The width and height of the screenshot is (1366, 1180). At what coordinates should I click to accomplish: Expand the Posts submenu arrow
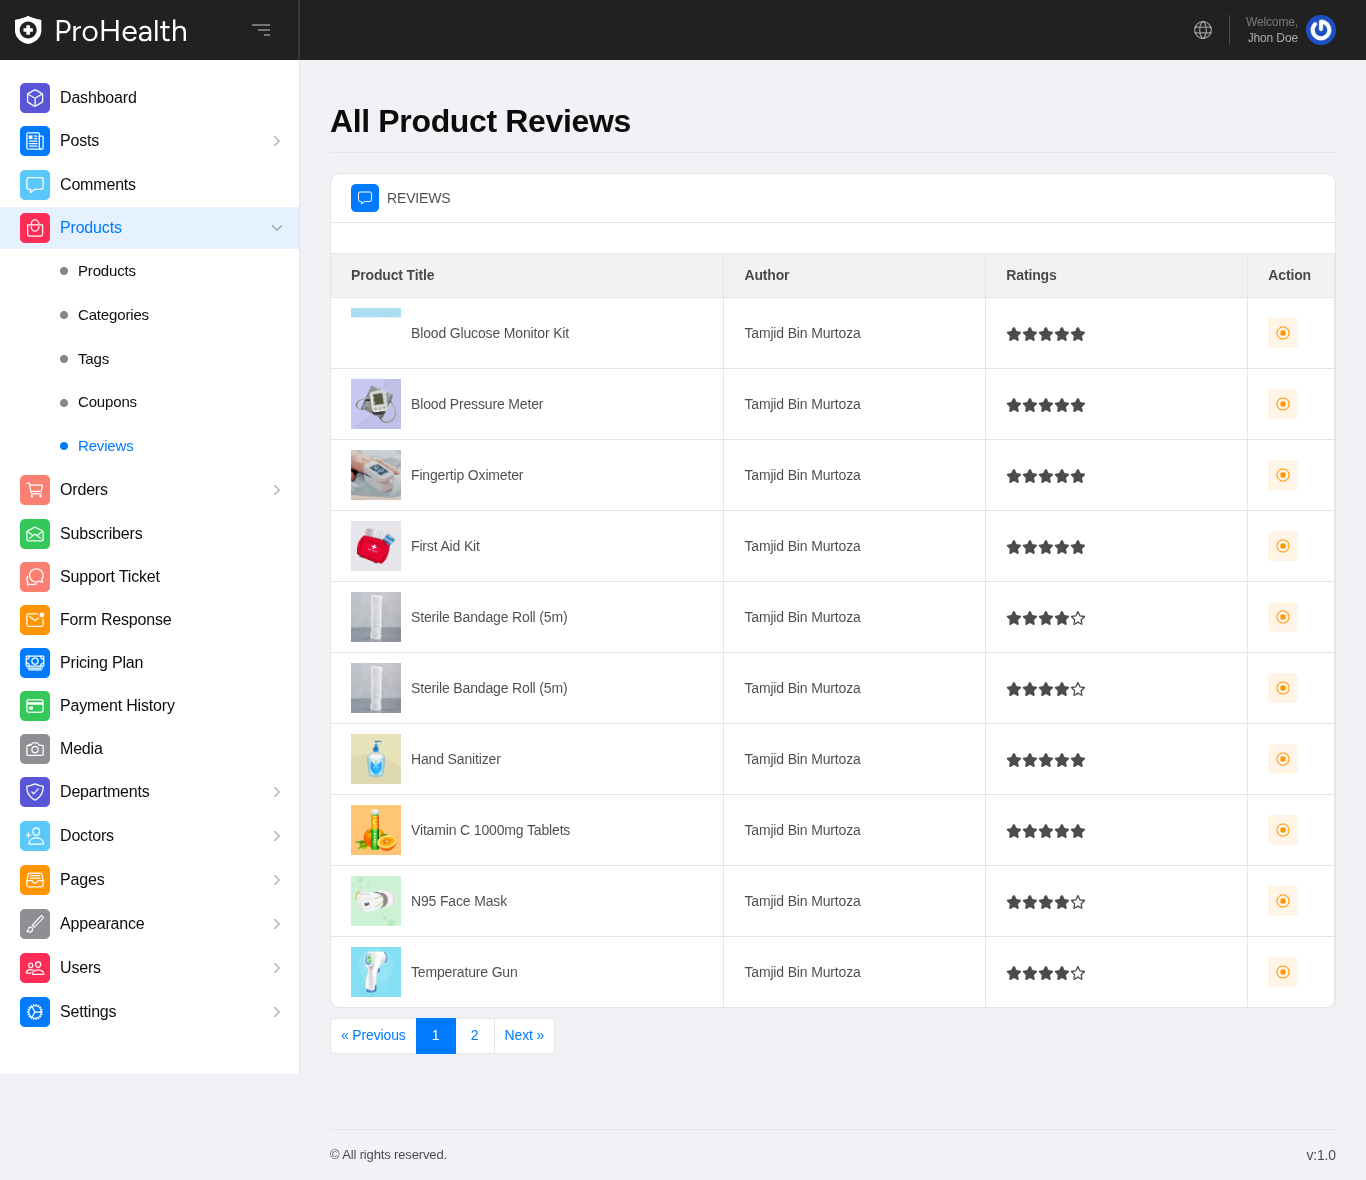[277, 141]
